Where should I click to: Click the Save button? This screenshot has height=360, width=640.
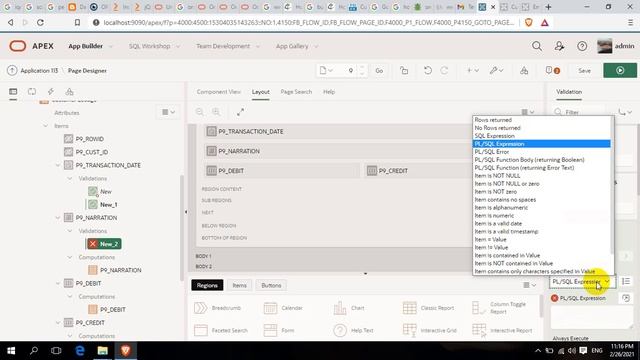coord(584,71)
